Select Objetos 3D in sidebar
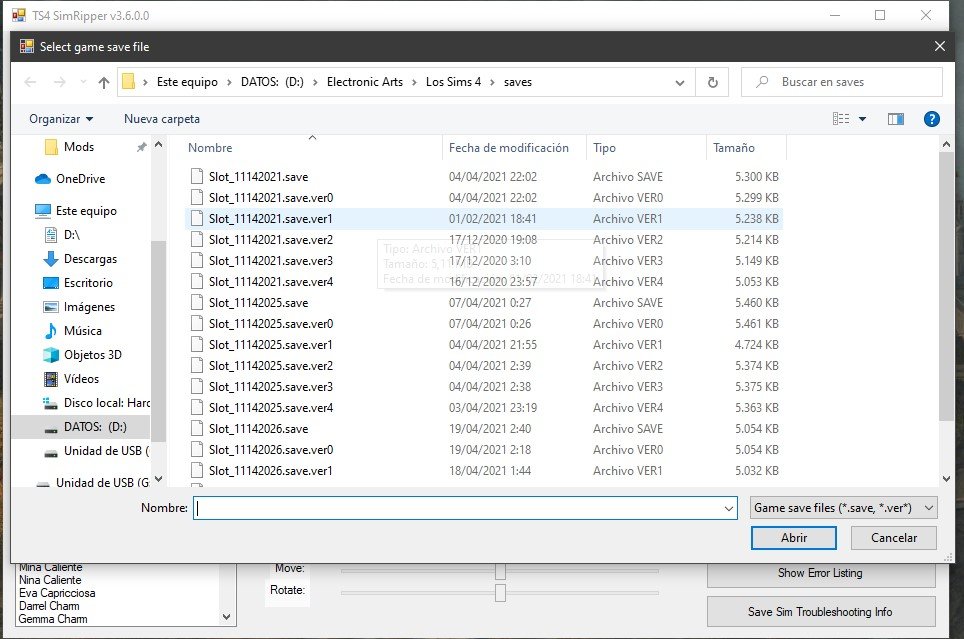Image resolution: width=964 pixels, height=639 pixels. point(92,355)
